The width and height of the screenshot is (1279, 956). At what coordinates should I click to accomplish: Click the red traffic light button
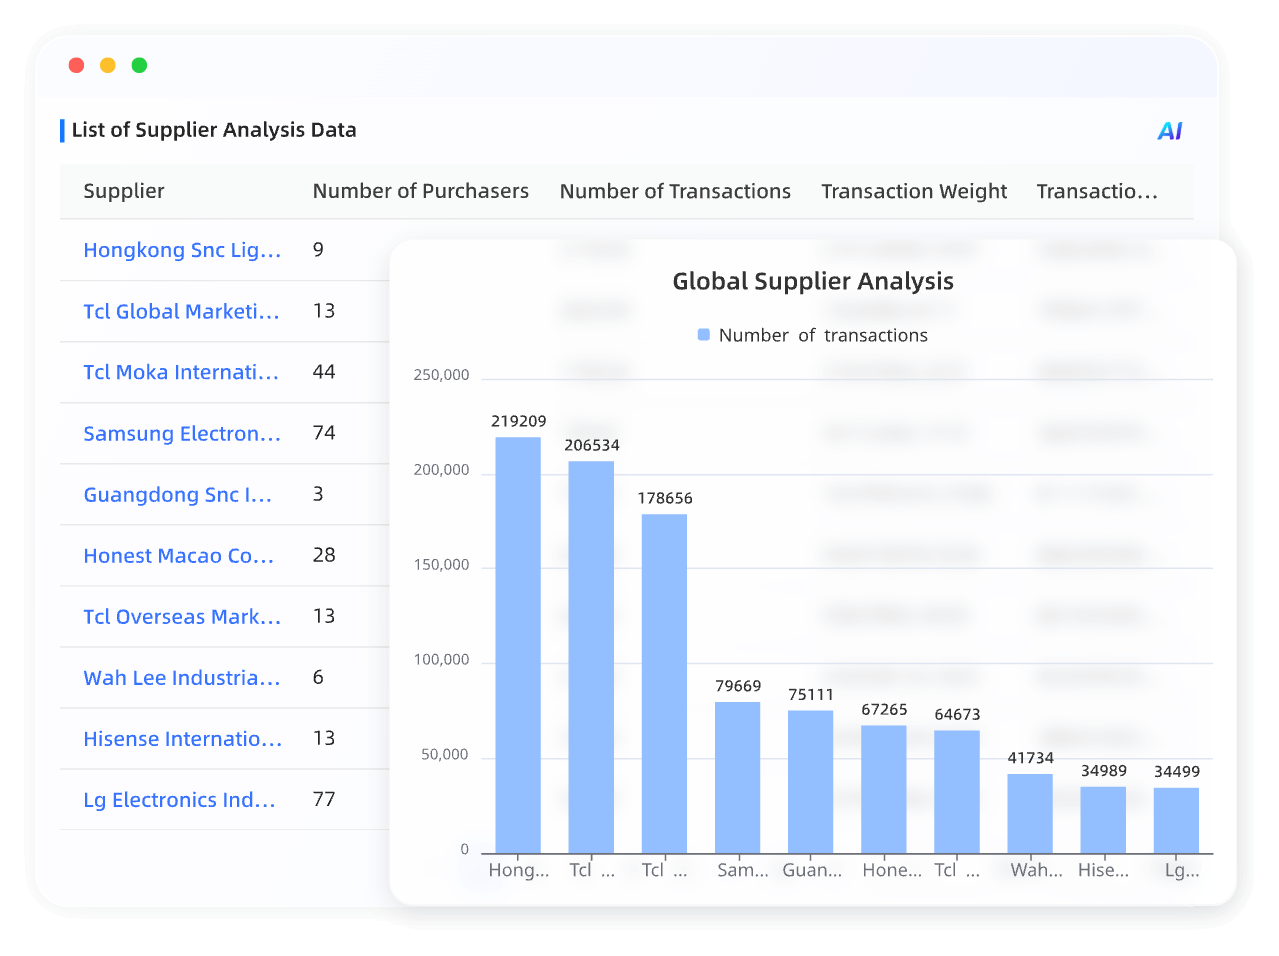(77, 64)
